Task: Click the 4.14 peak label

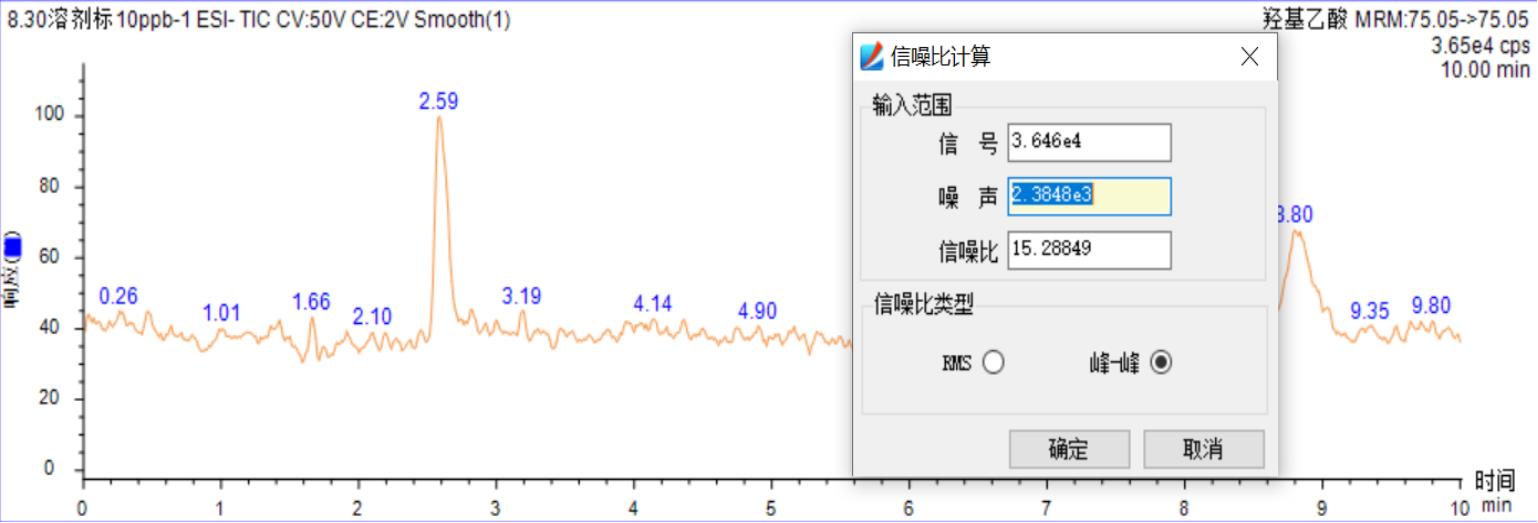Action: [x=653, y=303]
